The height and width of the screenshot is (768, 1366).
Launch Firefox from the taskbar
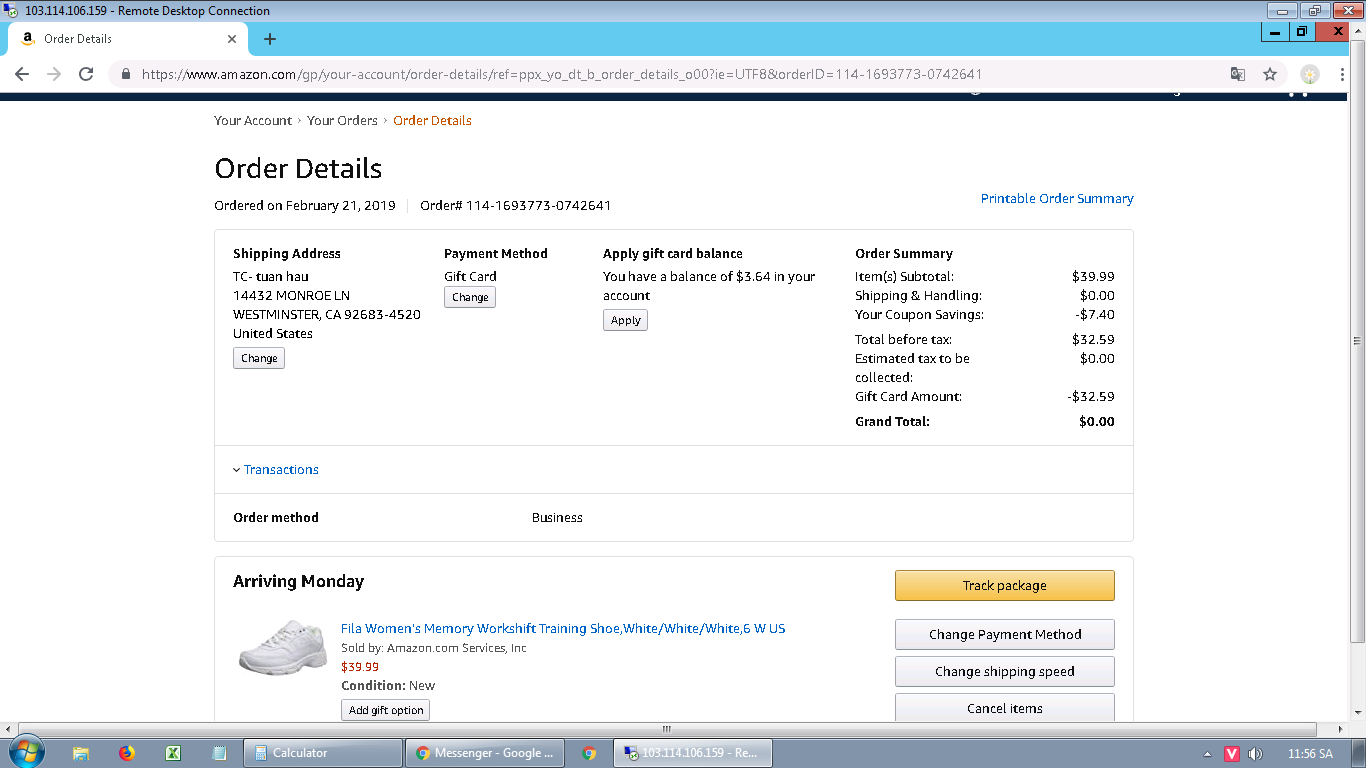127,753
